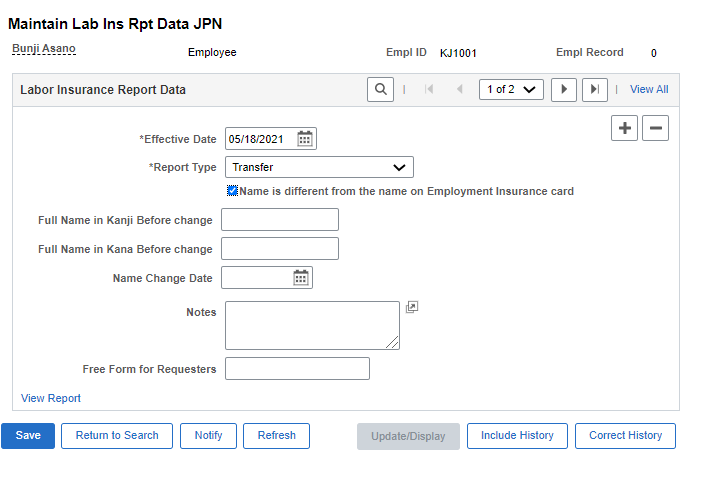714x477 pixels.
Task: Delete row with minus button
Action: (655, 128)
